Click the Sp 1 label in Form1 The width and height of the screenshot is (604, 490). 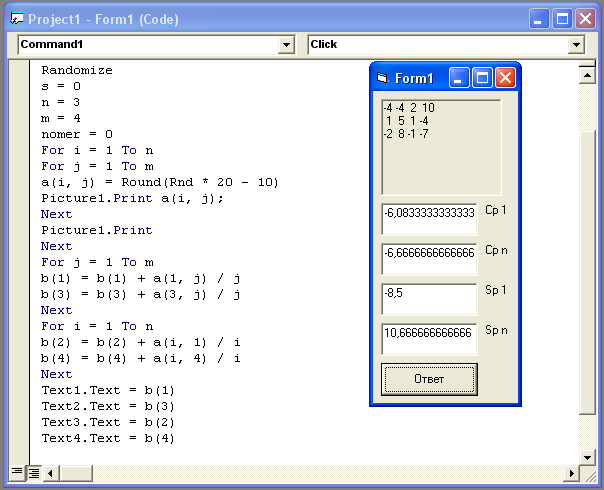[496, 290]
